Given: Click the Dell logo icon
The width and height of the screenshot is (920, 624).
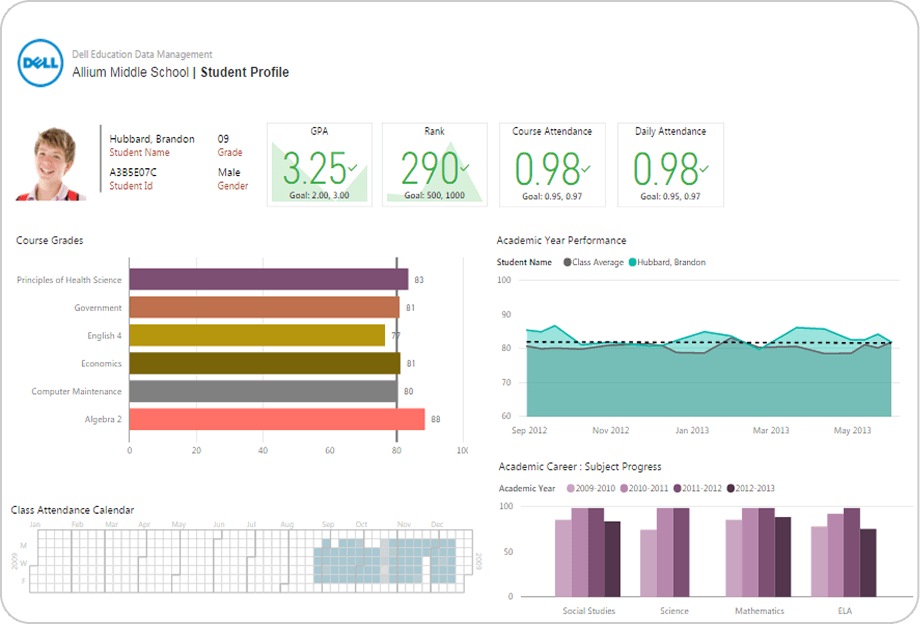Looking at the screenshot, I should point(40,63).
